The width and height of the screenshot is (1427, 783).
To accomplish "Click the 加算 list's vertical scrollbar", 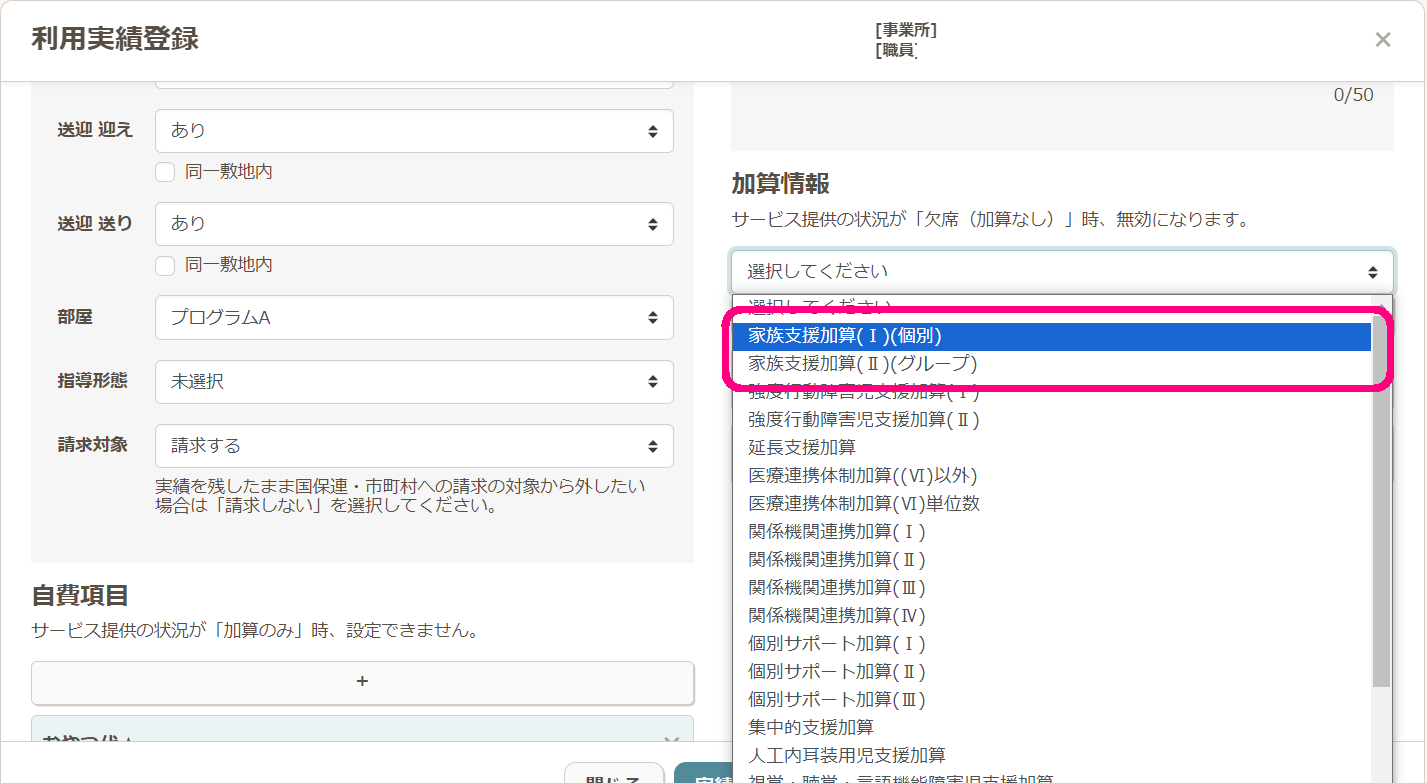I will pyautogui.click(x=1381, y=500).
